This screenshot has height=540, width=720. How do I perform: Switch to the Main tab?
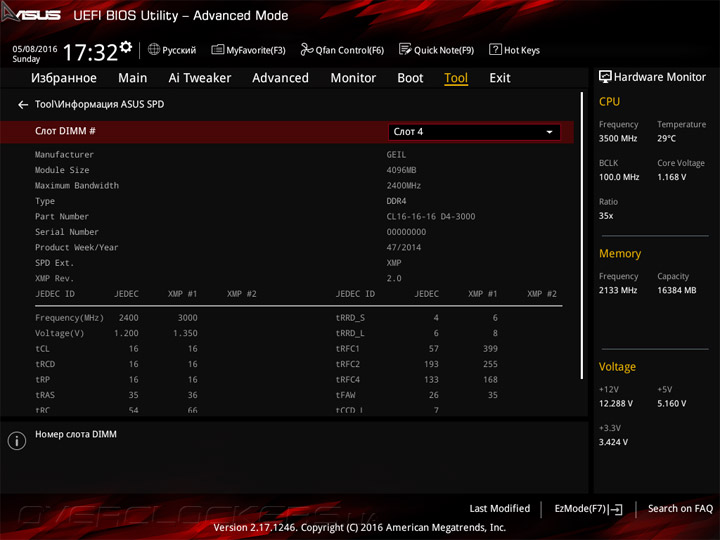pos(133,78)
